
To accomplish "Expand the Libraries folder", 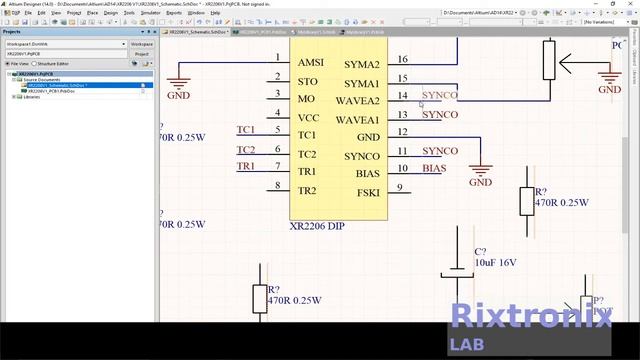I will (14, 97).
